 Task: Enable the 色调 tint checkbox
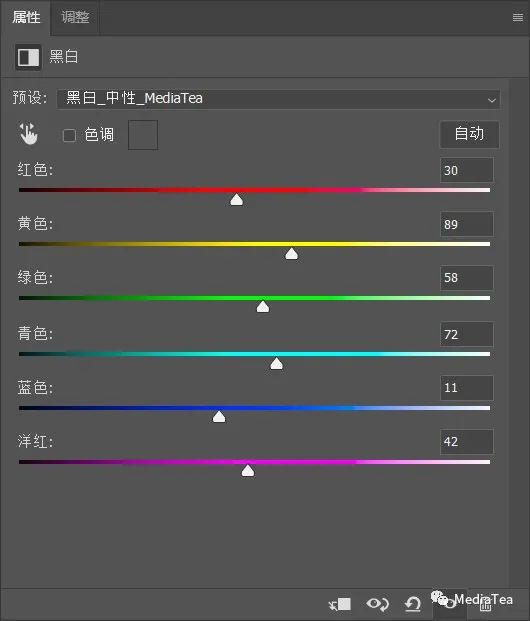tap(69, 135)
